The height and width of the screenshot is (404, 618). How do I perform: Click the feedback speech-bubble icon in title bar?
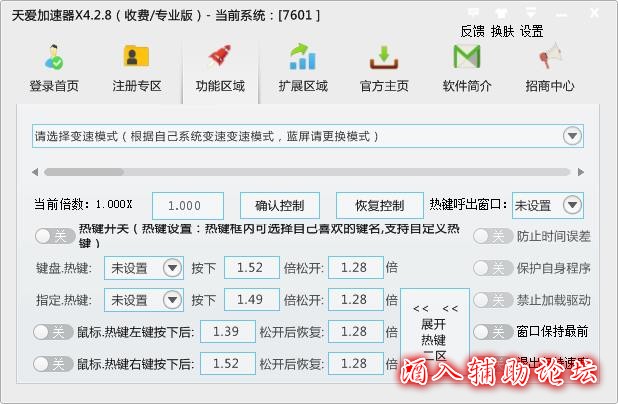(x=473, y=13)
